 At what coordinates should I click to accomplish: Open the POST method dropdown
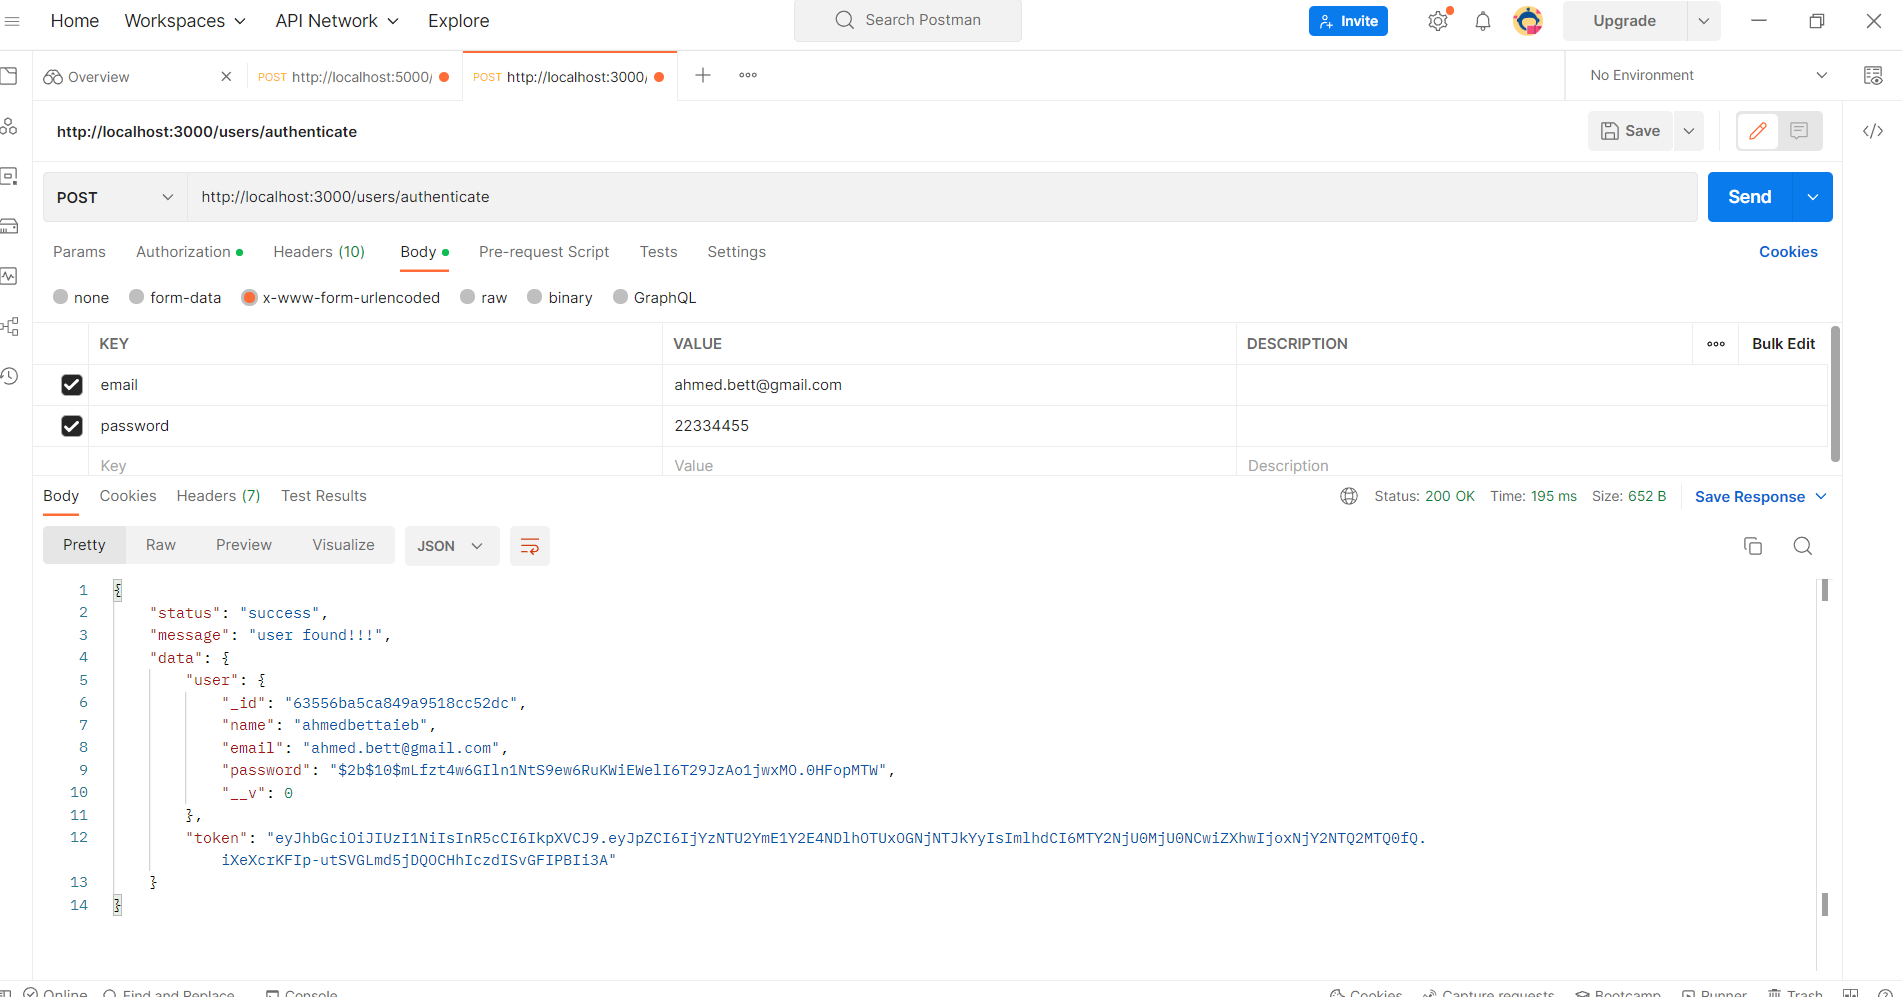[x=115, y=197]
